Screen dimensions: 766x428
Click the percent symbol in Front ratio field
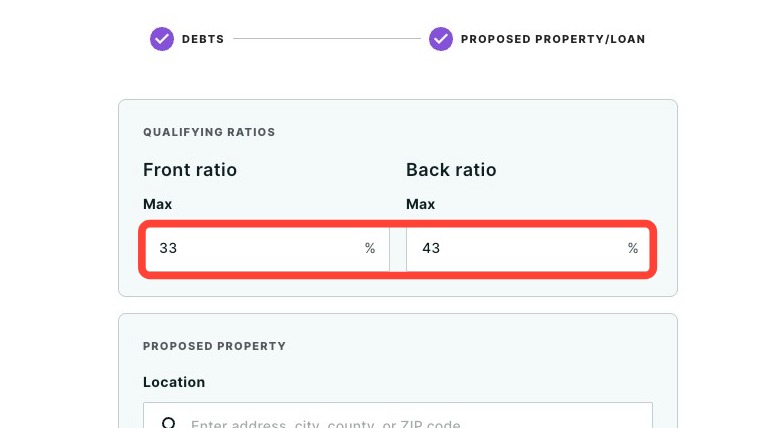(370, 248)
